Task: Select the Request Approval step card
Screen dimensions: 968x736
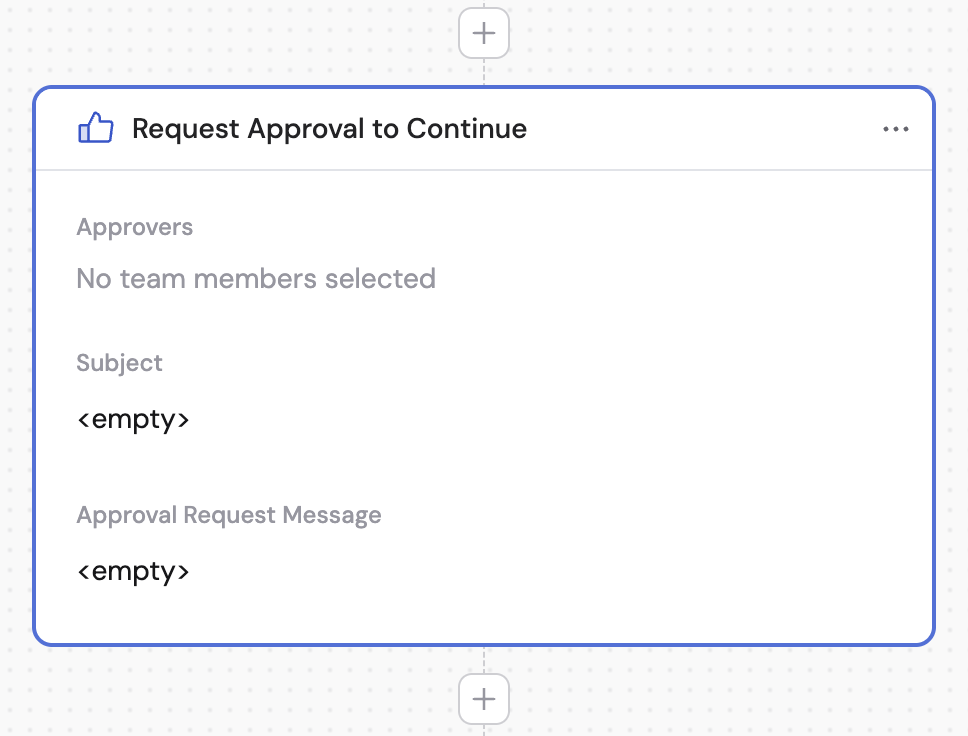Action: click(x=483, y=365)
